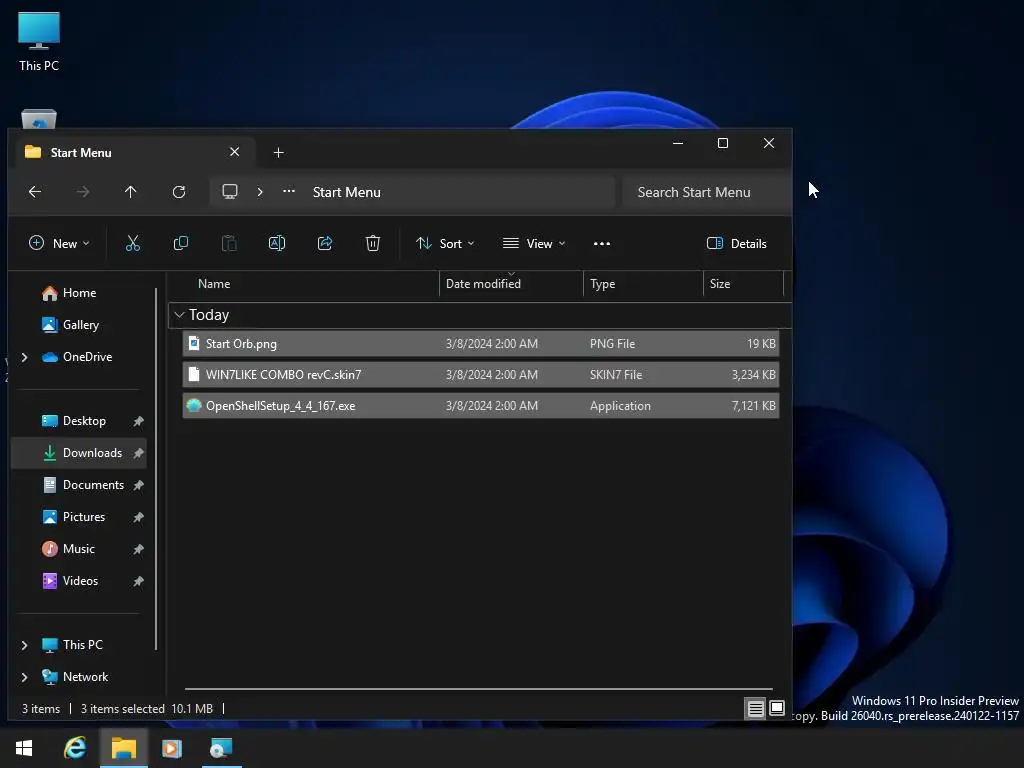
Task: Select WIN7LIKE COMBO revC.skin7 file
Action: pyautogui.click(x=481, y=375)
